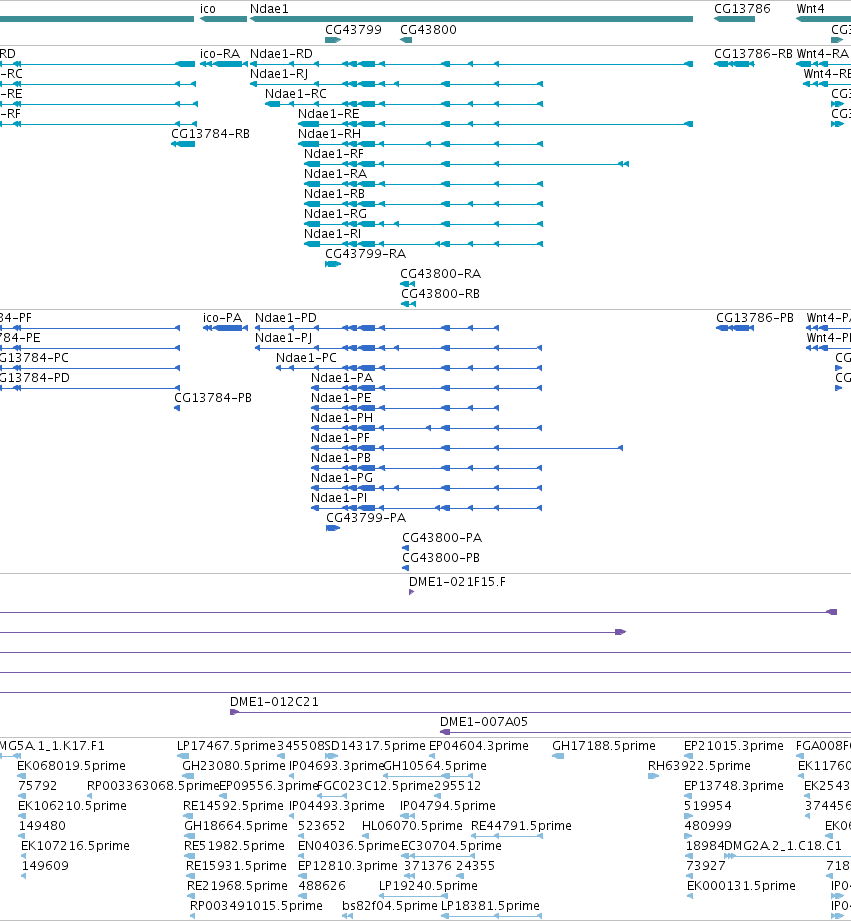The height and width of the screenshot is (921, 851).
Task: Click EST EK000131.5prime
Action: [x=741, y=886]
